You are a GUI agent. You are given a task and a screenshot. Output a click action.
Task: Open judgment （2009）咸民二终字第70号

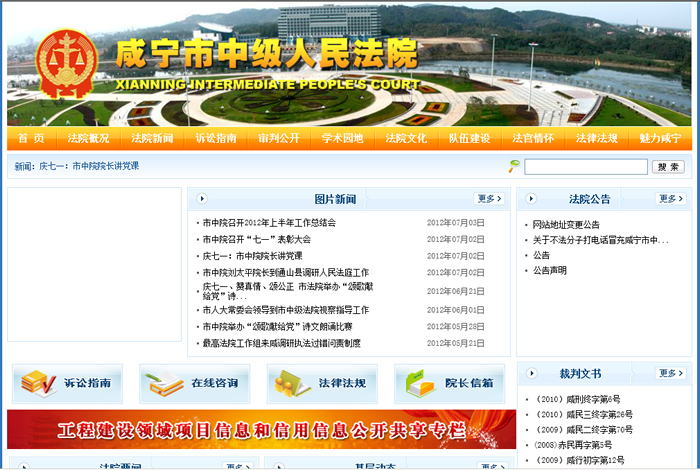coord(583,430)
